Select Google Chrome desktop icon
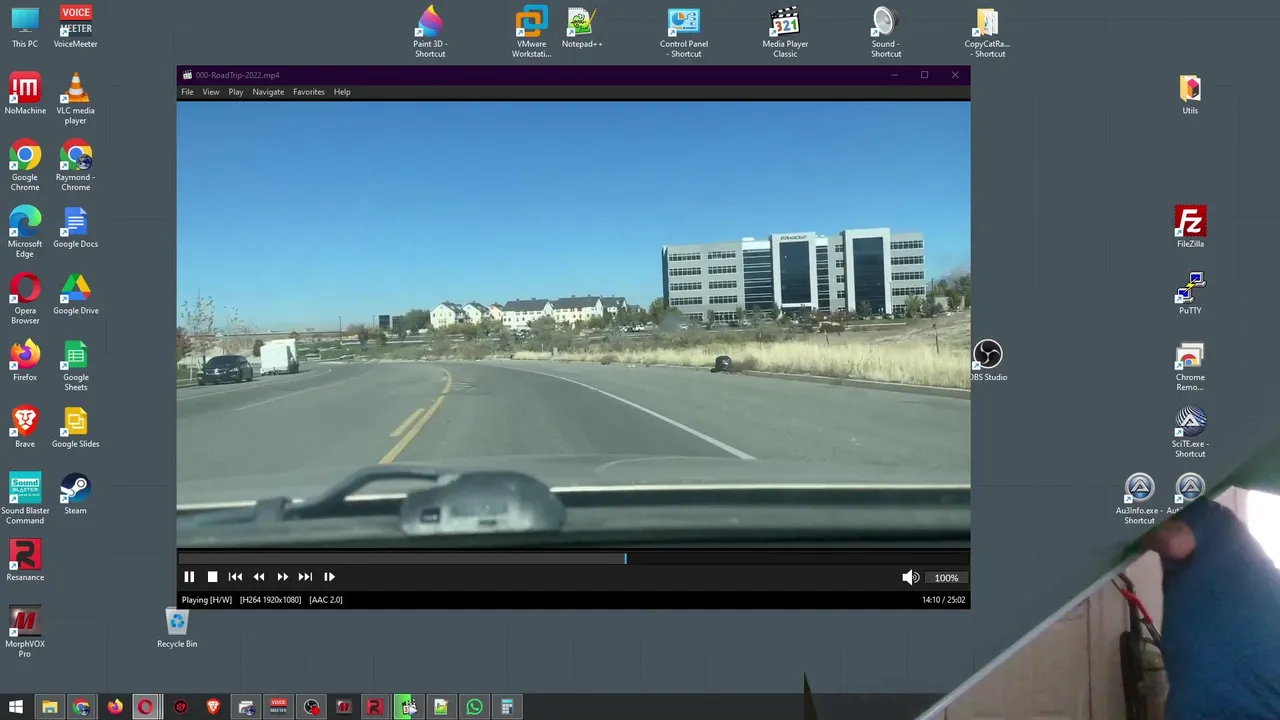 [x=25, y=166]
